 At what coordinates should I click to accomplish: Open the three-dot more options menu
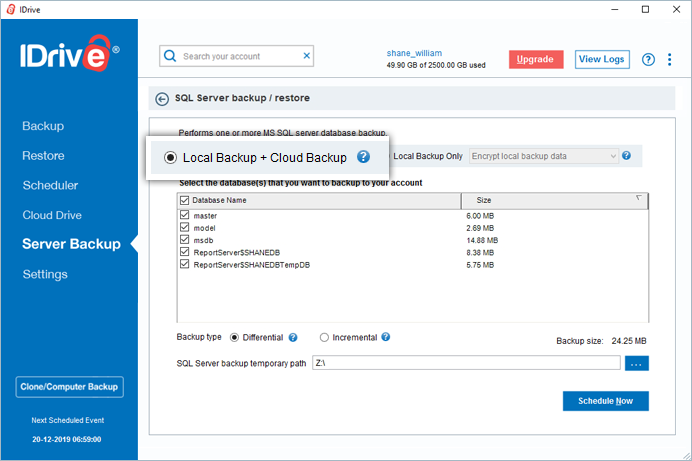click(669, 59)
